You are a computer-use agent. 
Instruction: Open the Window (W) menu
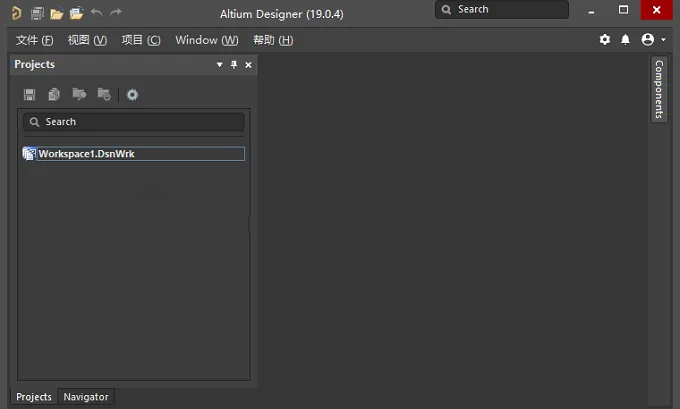coord(207,40)
